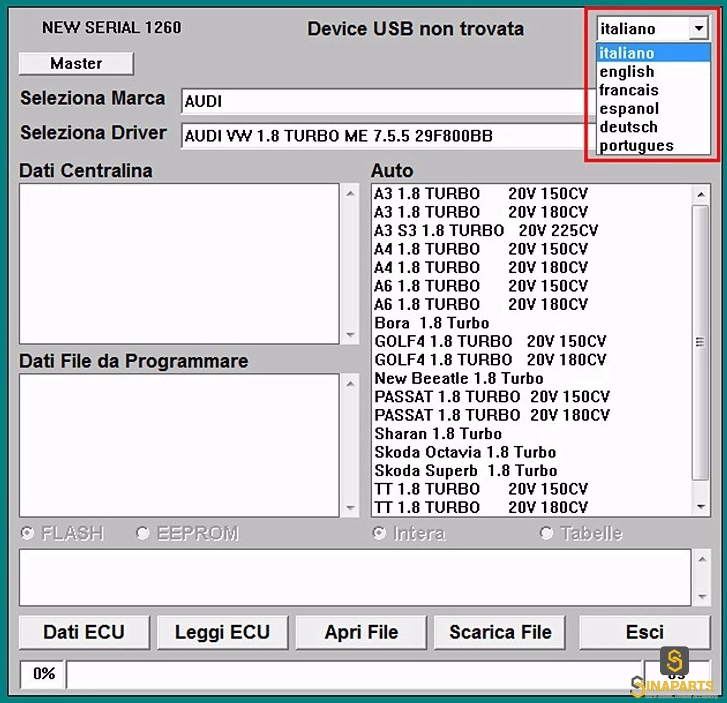Click Auto list scrollbar down arrow
Viewport: 727px width, 703px height.
click(701, 507)
